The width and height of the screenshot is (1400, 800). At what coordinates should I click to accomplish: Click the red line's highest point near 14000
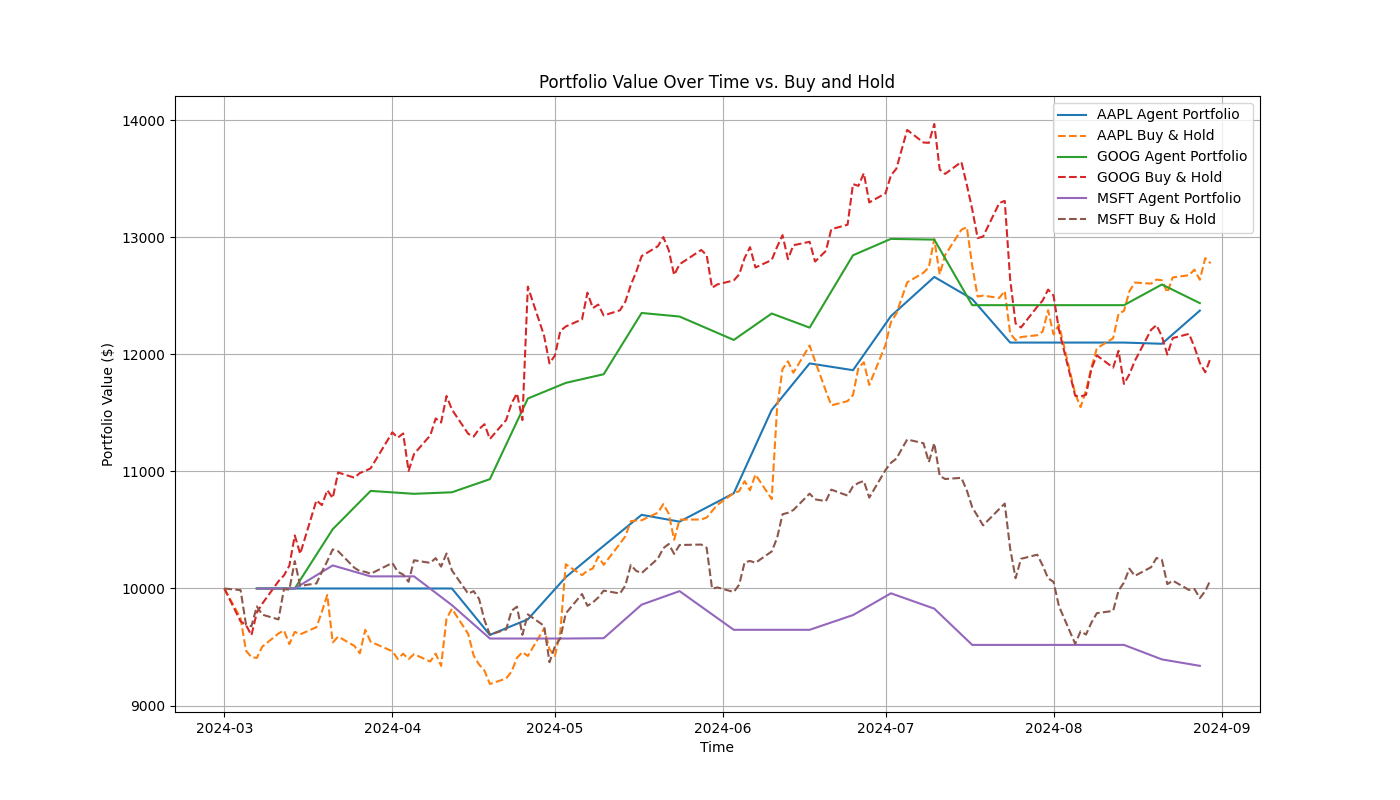932,123
